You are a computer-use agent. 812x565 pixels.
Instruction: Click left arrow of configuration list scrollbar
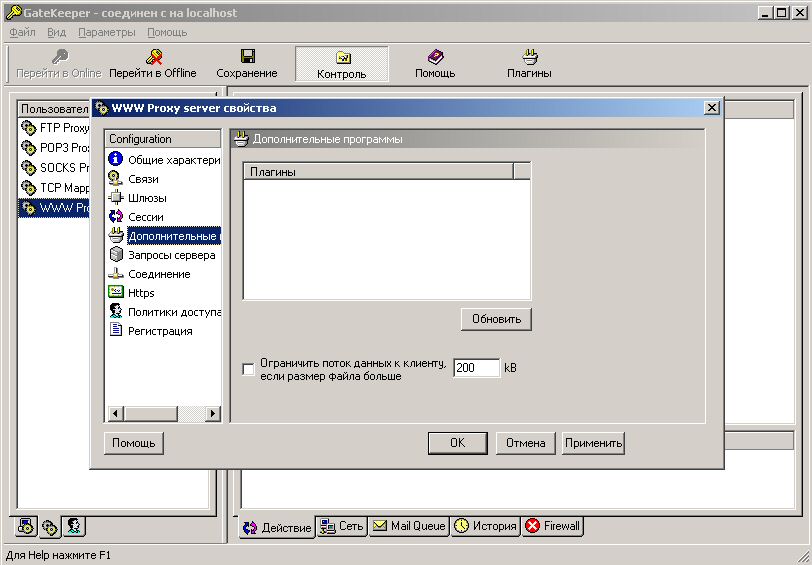click(x=115, y=413)
